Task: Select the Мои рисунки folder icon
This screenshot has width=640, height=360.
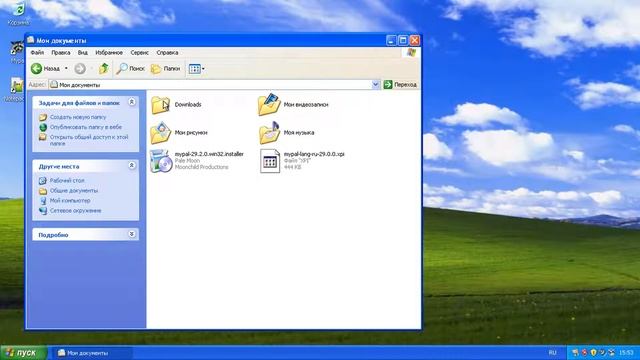Action: (160, 133)
